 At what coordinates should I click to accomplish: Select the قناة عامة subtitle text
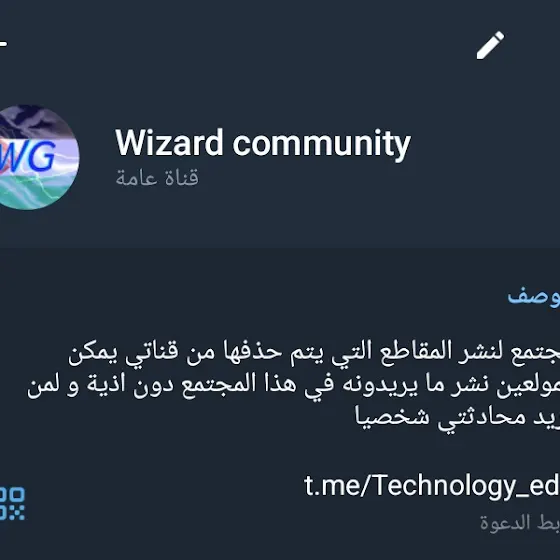(157, 178)
